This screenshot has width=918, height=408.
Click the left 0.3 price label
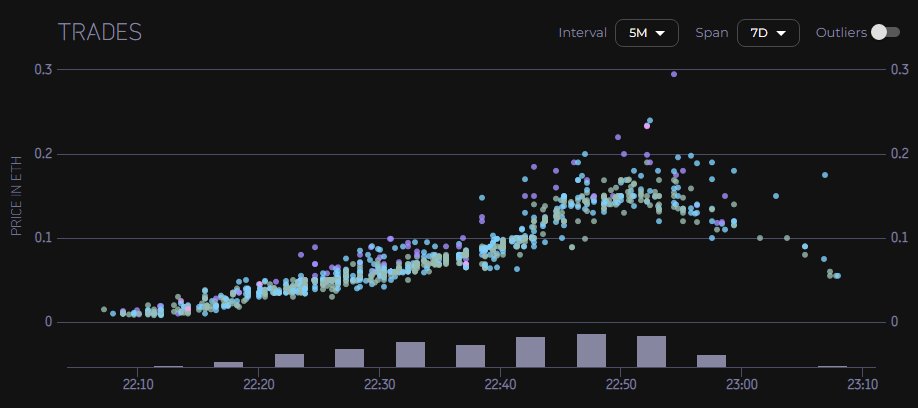[x=45, y=70]
